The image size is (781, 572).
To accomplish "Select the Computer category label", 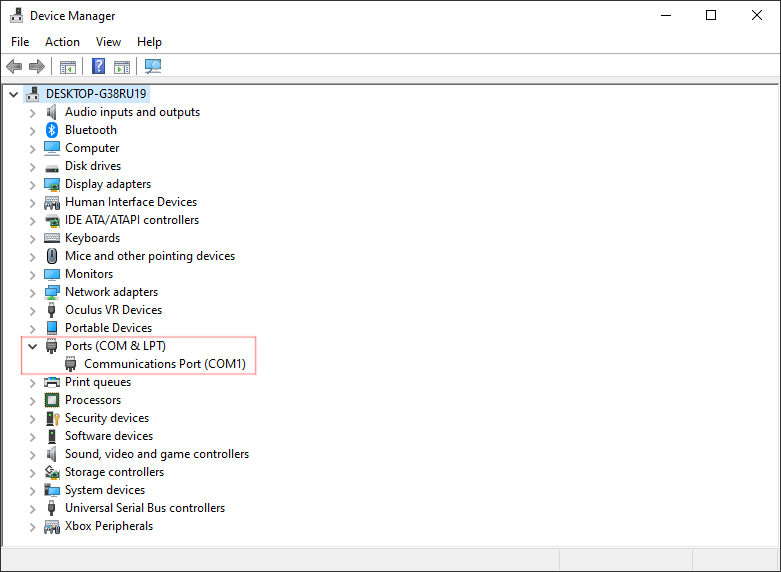I will click(x=92, y=148).
